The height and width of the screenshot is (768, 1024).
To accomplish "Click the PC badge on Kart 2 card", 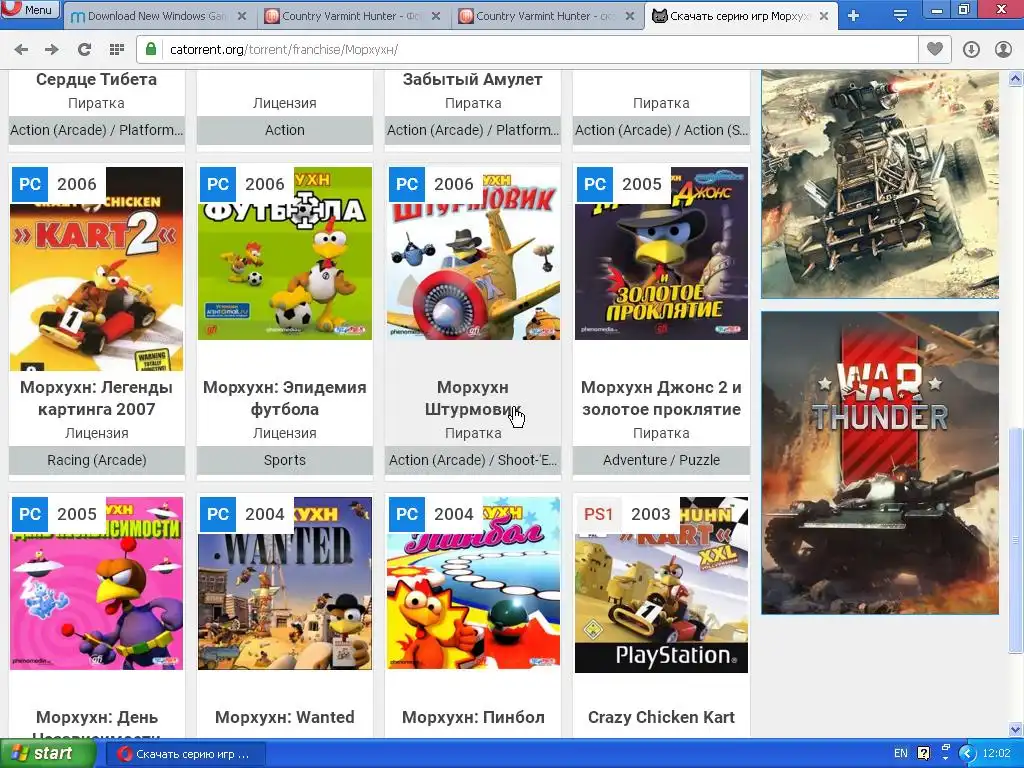I will point(30,184).
